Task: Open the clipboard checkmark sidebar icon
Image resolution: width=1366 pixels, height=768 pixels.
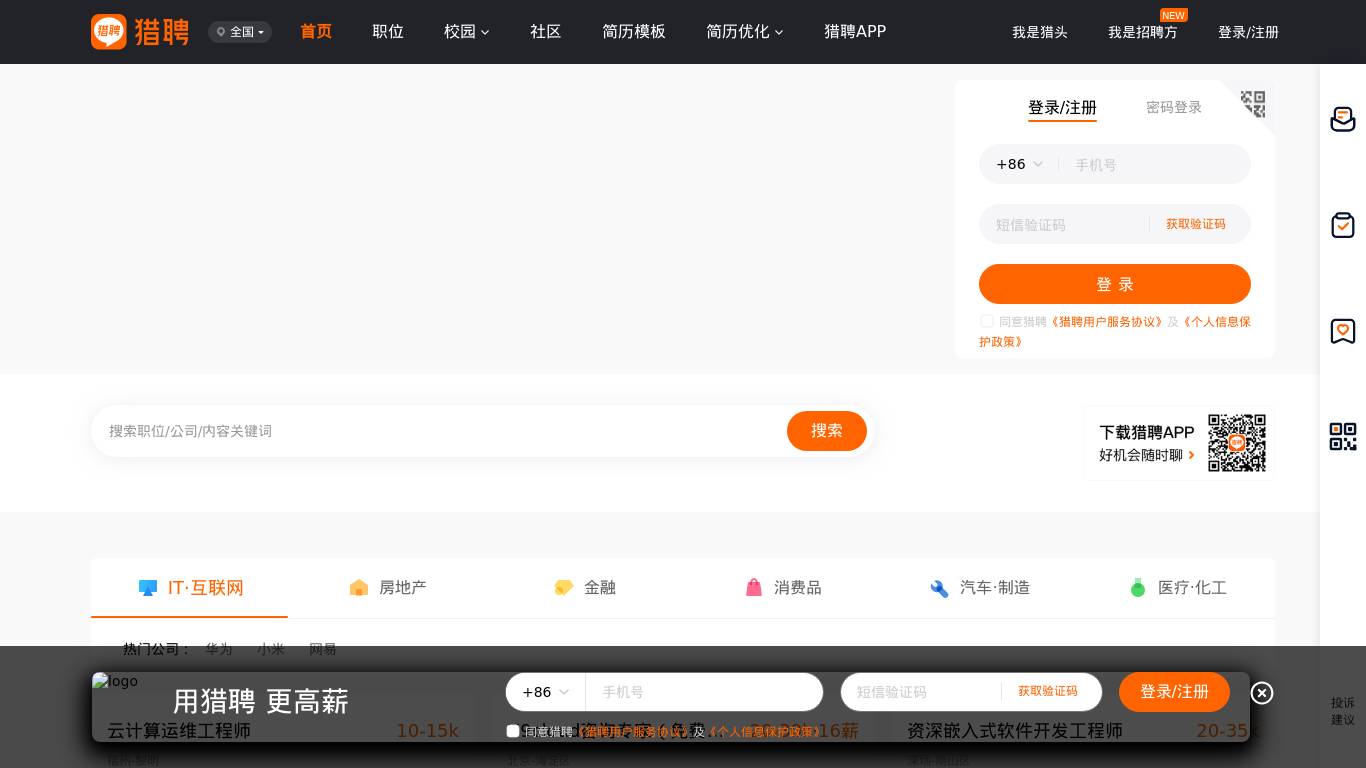Action: (1342, 225)
